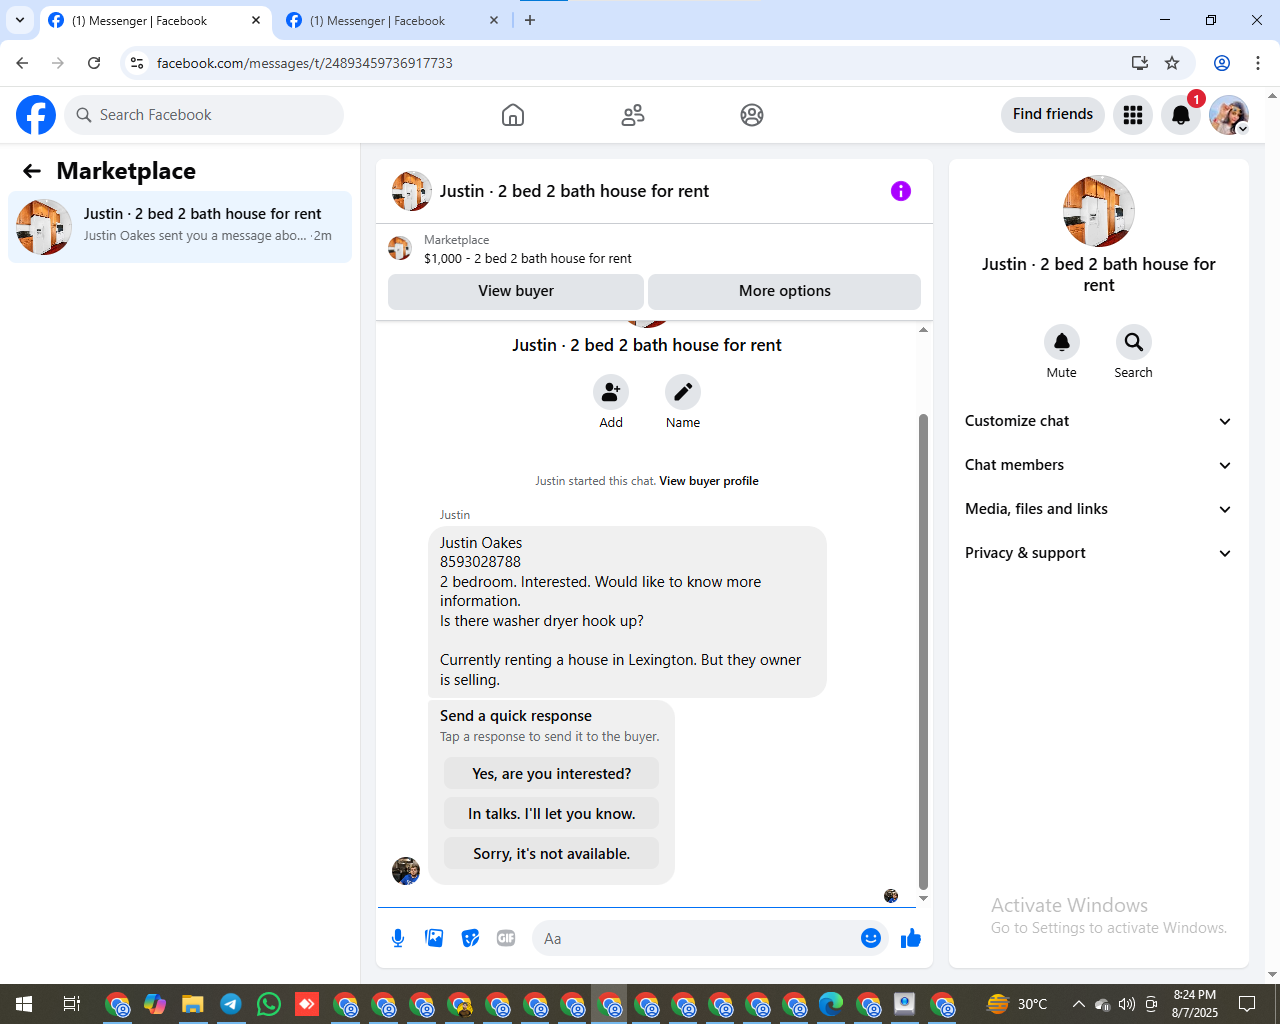
Task: Navigate back in the browser
Action: coord(22,63)
